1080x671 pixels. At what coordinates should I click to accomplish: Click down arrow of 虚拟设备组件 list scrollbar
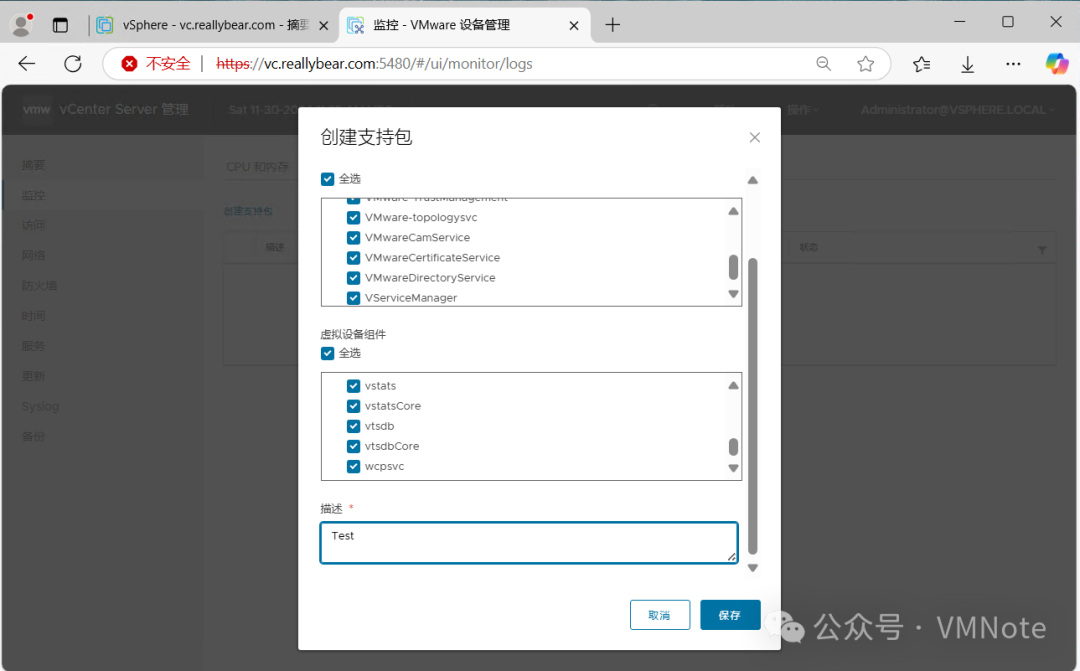pos(734,468)
